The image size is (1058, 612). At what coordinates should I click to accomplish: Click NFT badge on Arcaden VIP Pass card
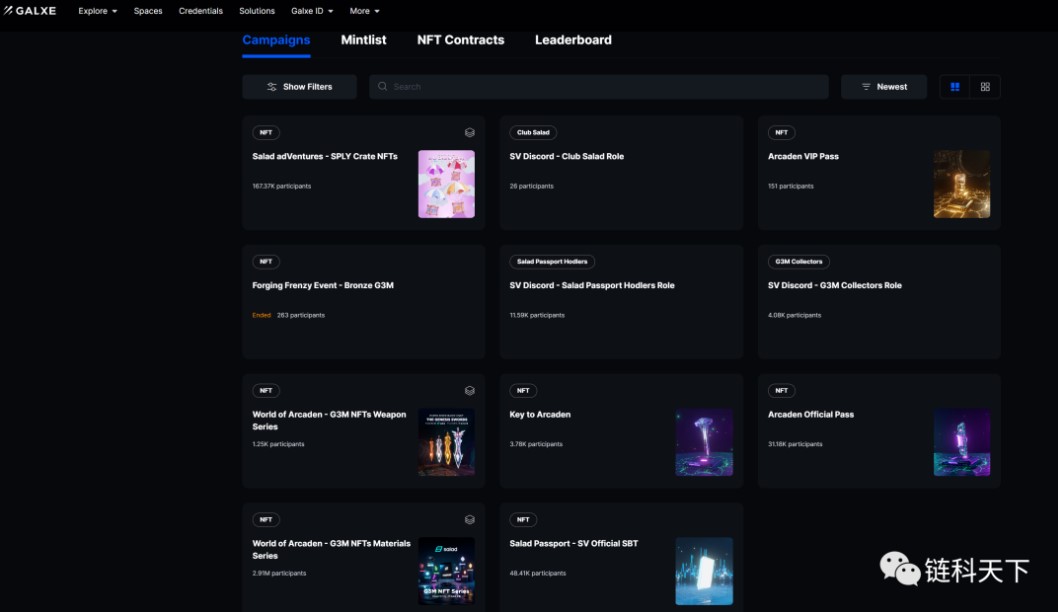[x=781, y=132]
